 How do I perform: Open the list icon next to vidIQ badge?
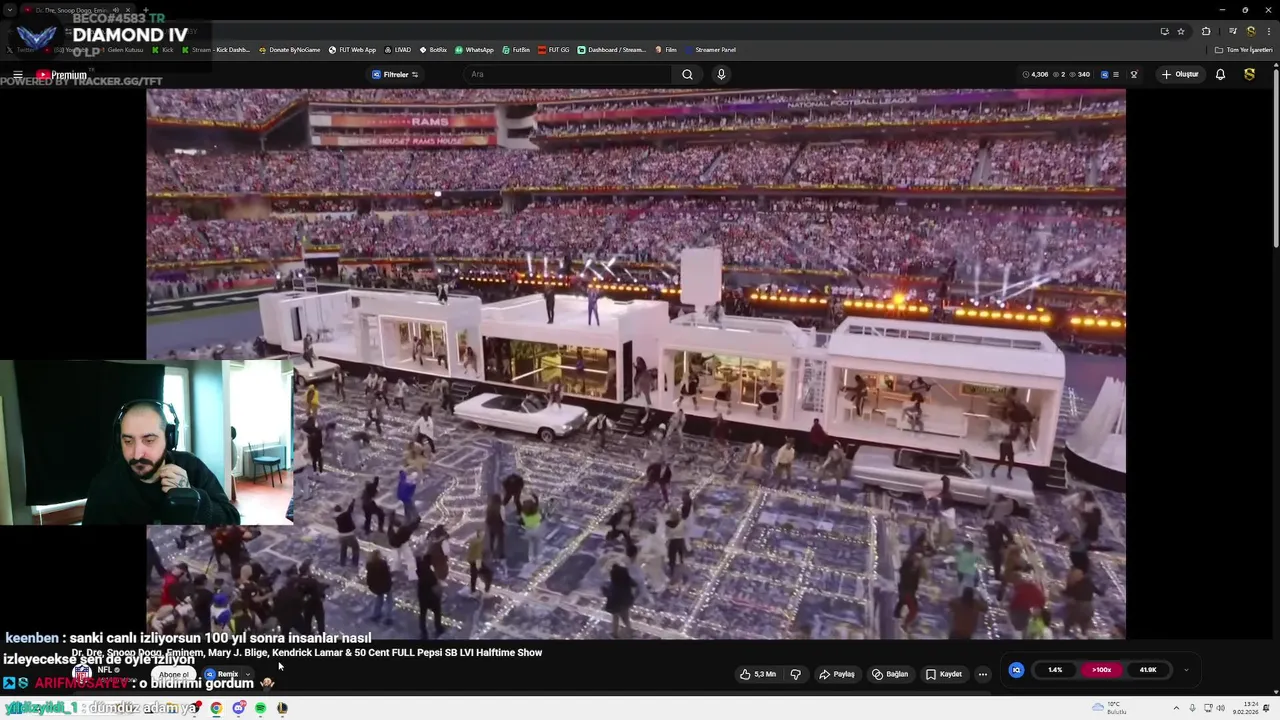[1117, 75]
